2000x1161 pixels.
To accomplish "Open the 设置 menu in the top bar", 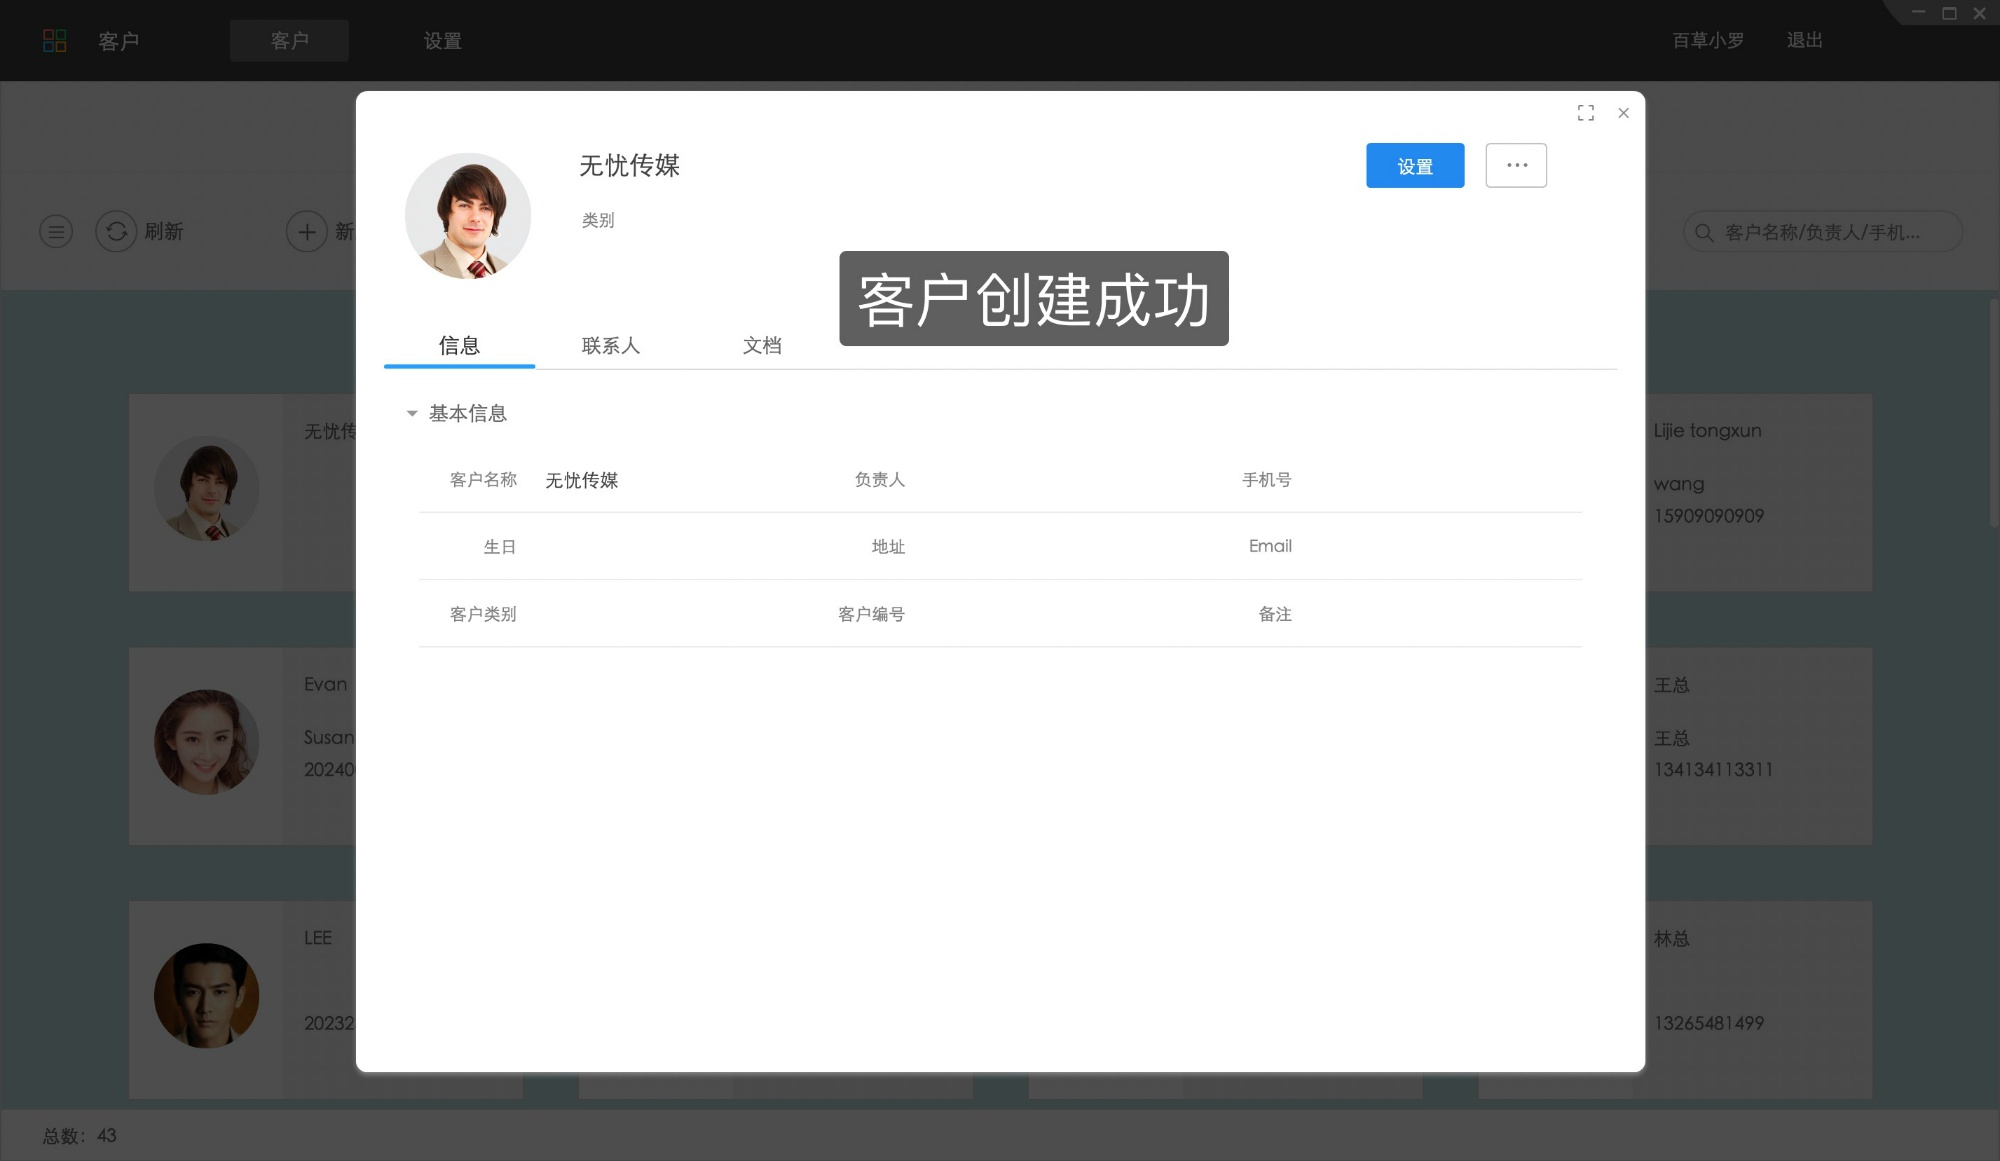I will click(443, 41).
